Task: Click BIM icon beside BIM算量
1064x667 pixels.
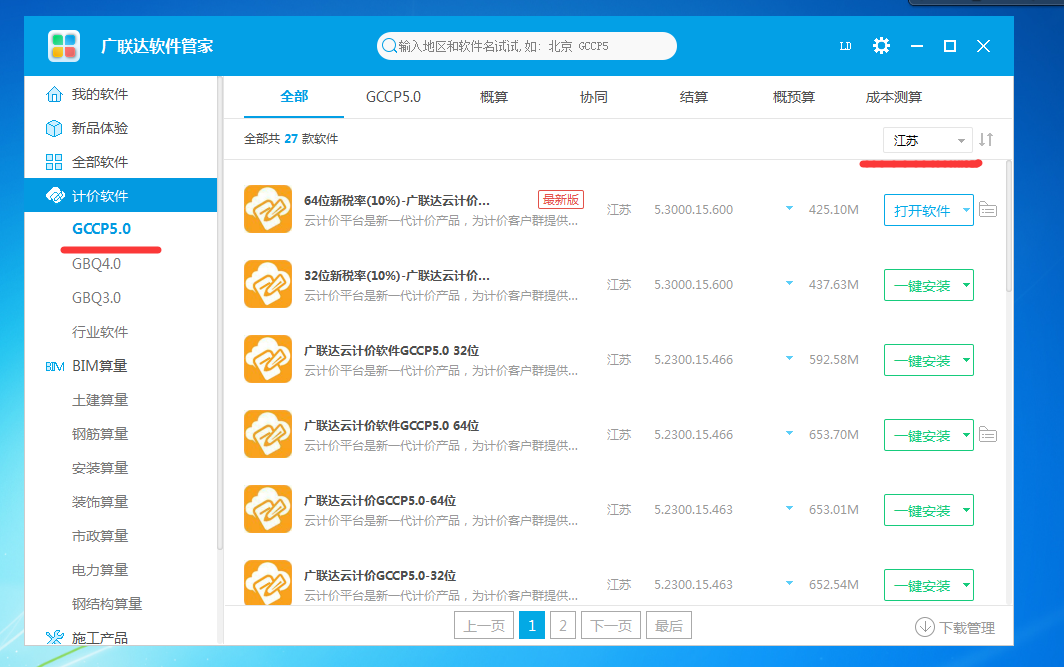Action: click(54, 366)
